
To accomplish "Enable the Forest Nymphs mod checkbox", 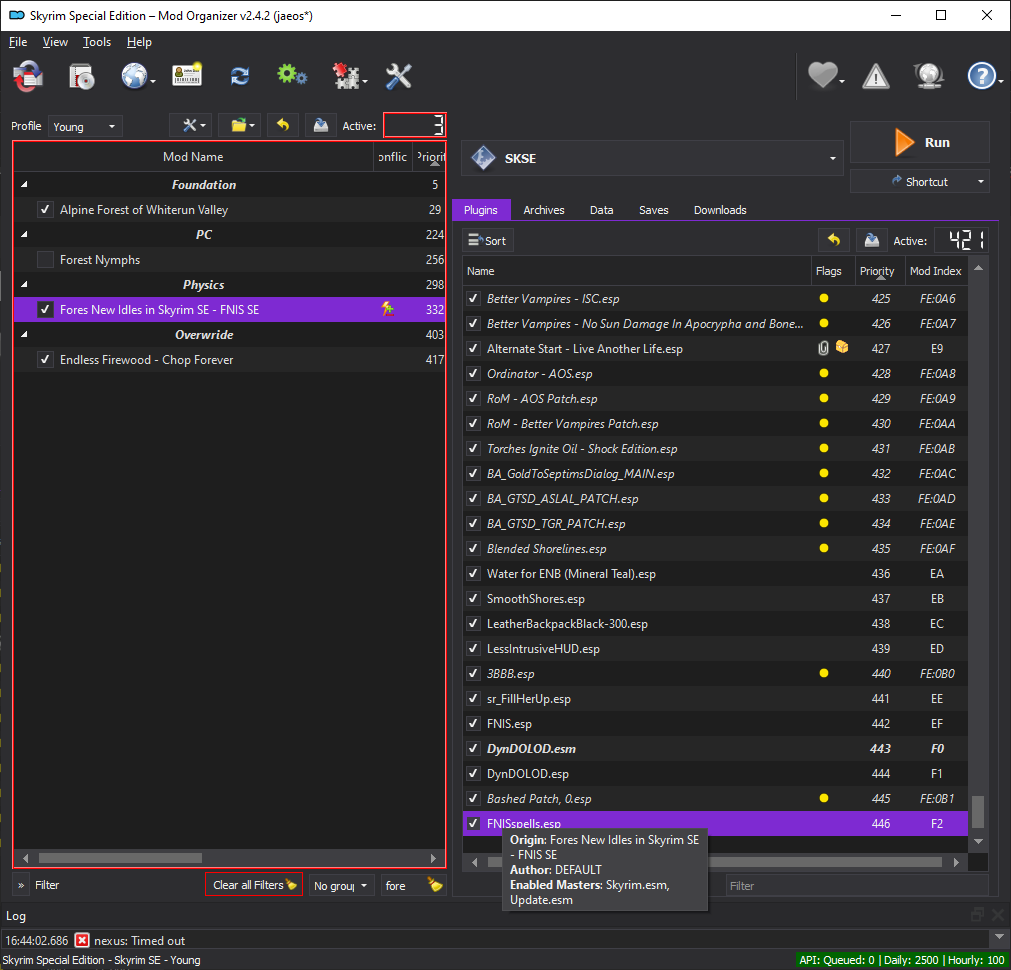I will [x=45, y=259].
